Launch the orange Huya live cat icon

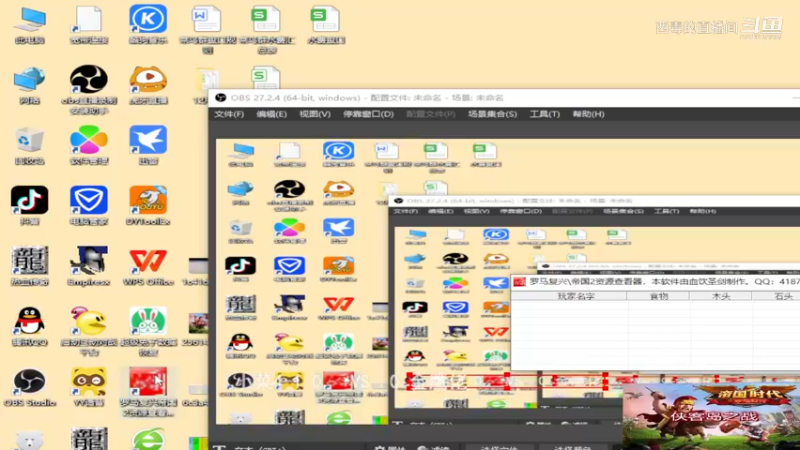[148, 85]
